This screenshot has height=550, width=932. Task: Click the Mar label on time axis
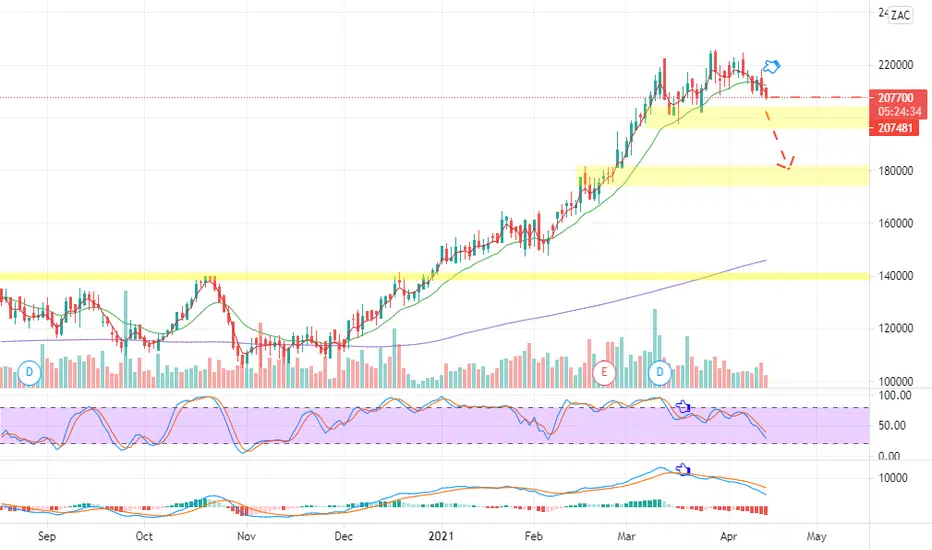[x=626, y=536]
